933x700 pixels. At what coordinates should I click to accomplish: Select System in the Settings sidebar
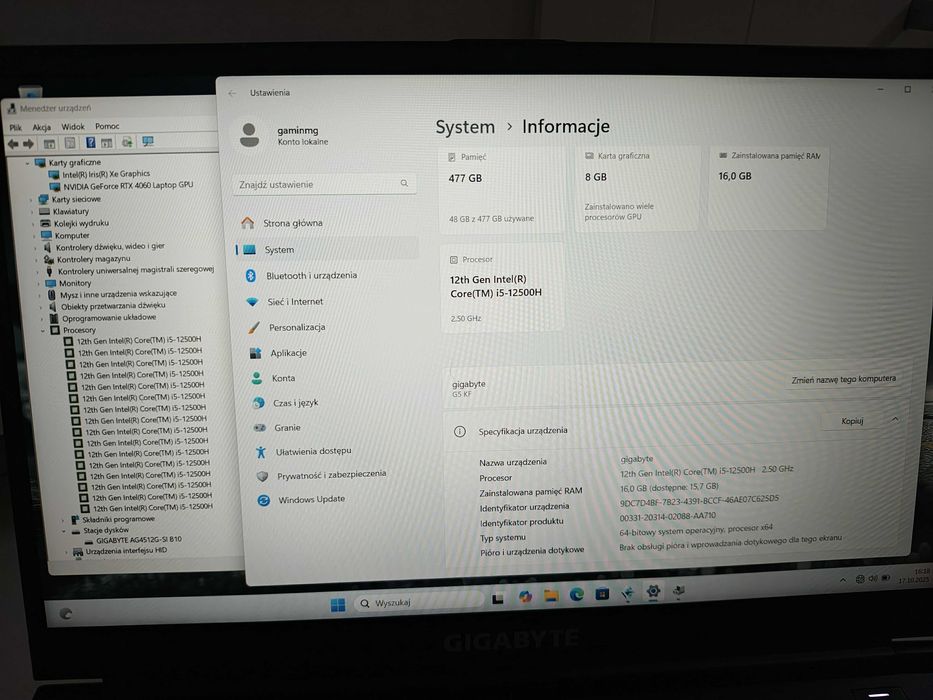(327, 249)
